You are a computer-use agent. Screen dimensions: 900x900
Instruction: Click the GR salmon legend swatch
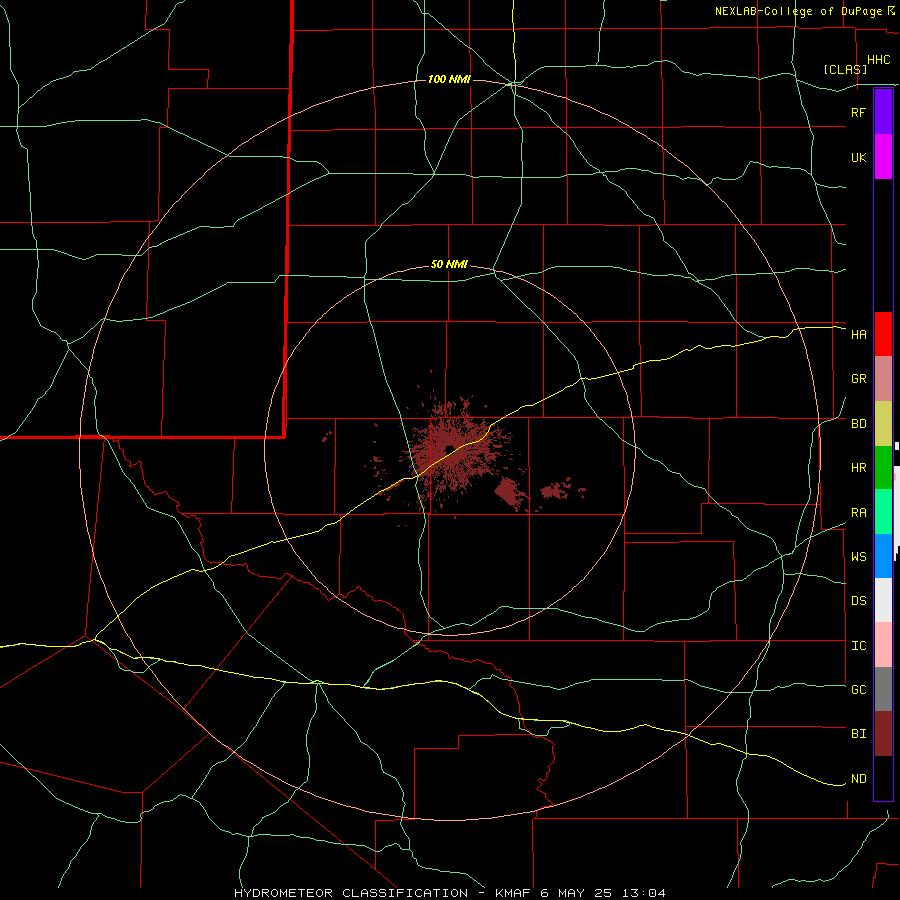click(x=883, y=379)
